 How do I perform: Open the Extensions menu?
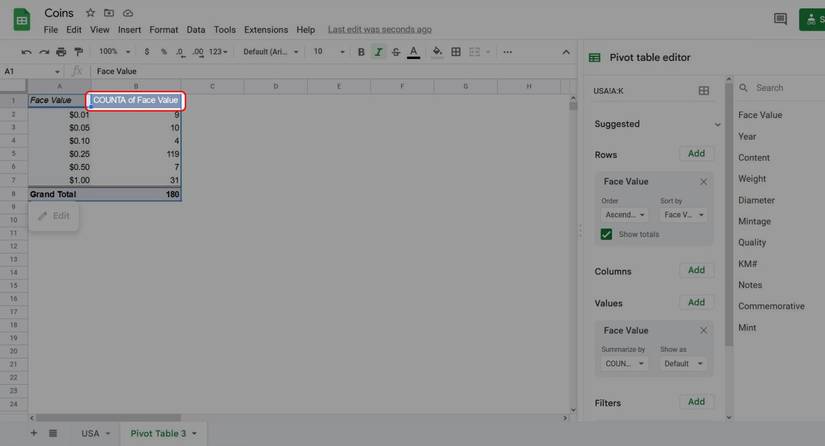[265, 30]
